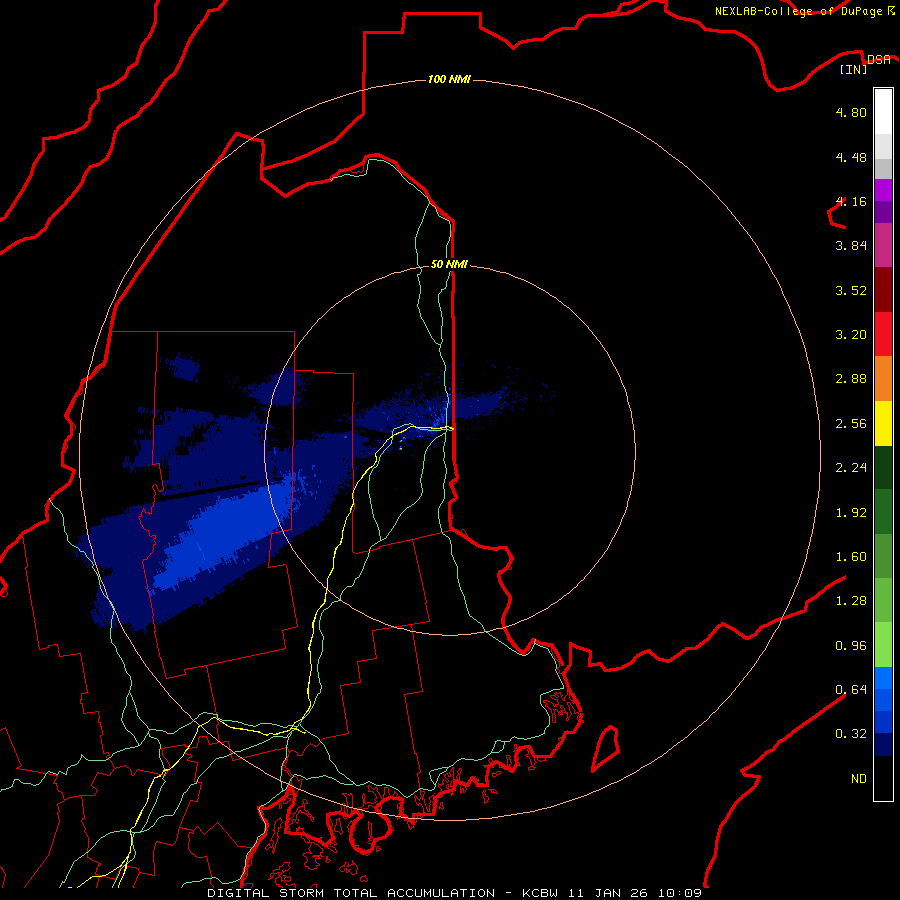Click the NEXLAB-College of DuPage credit text
The width and height of the screenshot is (900, 900).
click(x=799, y=11)
